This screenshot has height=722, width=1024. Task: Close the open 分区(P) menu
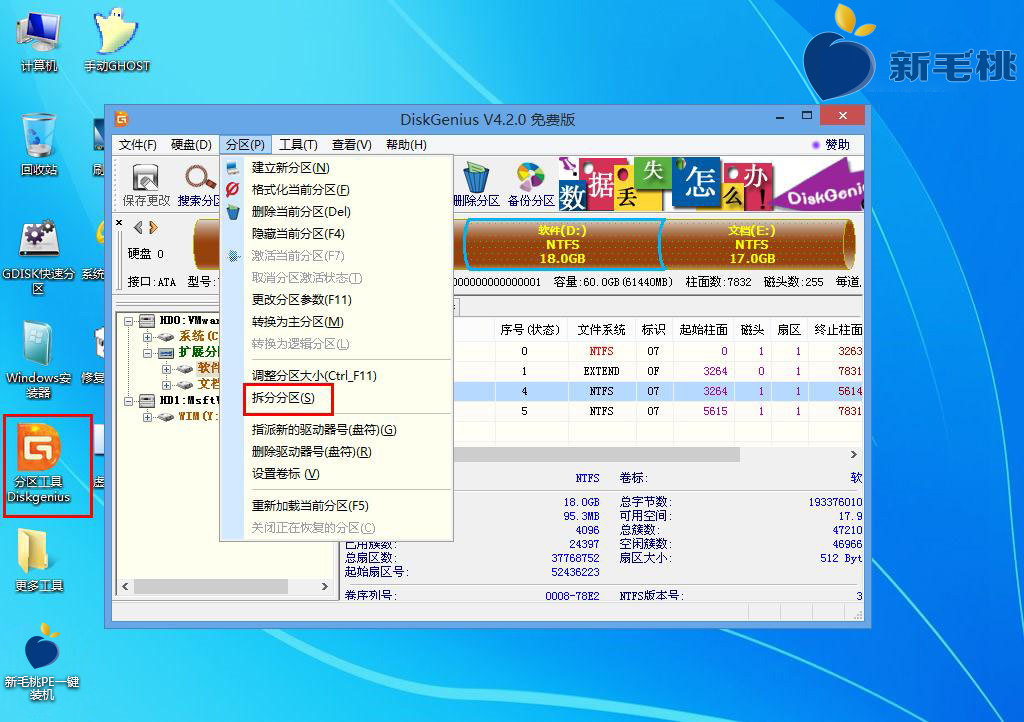(x=245, y=145)
